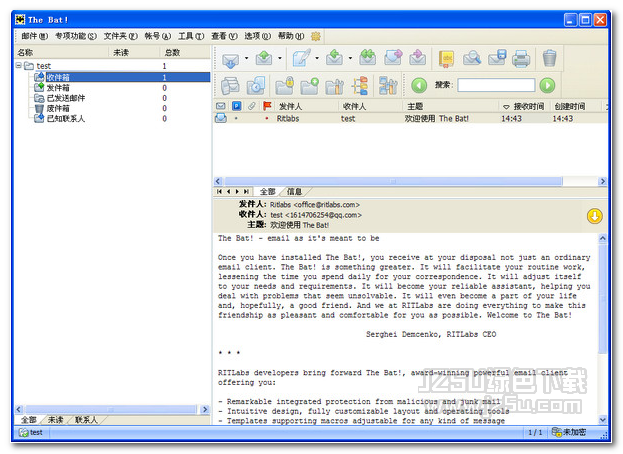Open the dropdown arrow beside new message
623x454 pixels.
point(317,58)
